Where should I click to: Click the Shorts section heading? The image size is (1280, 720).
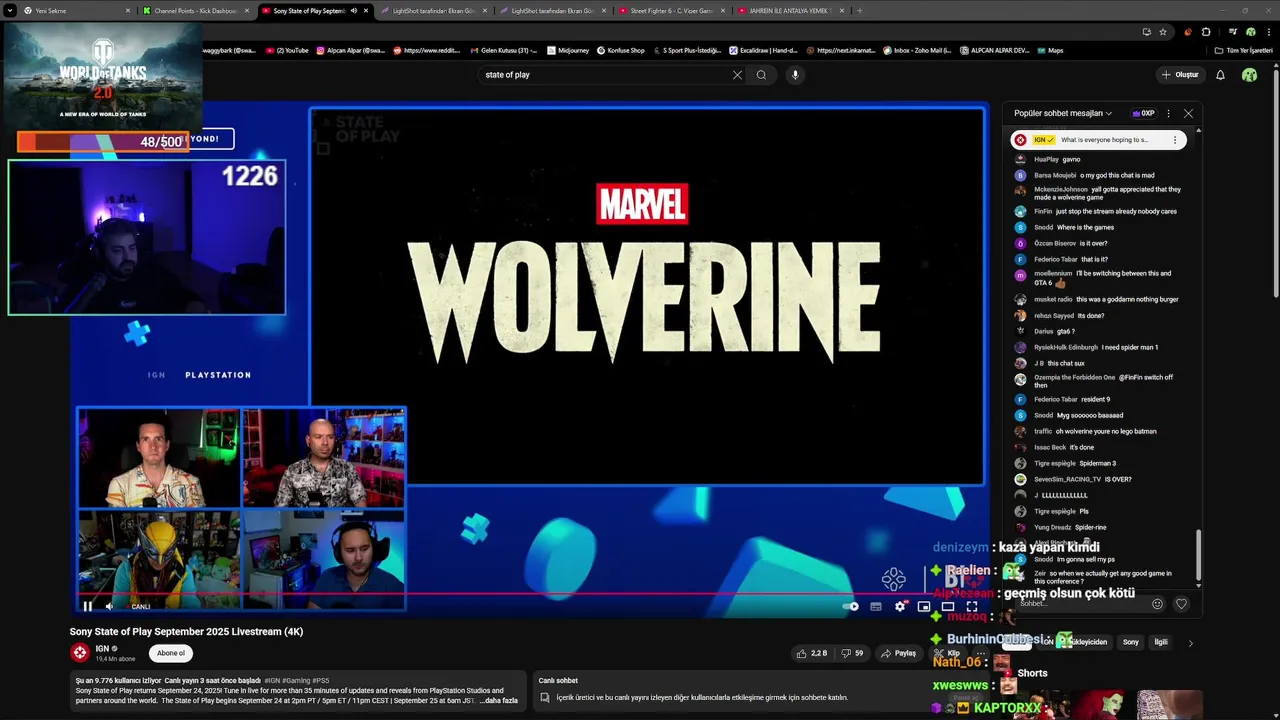pos(1032,673)
